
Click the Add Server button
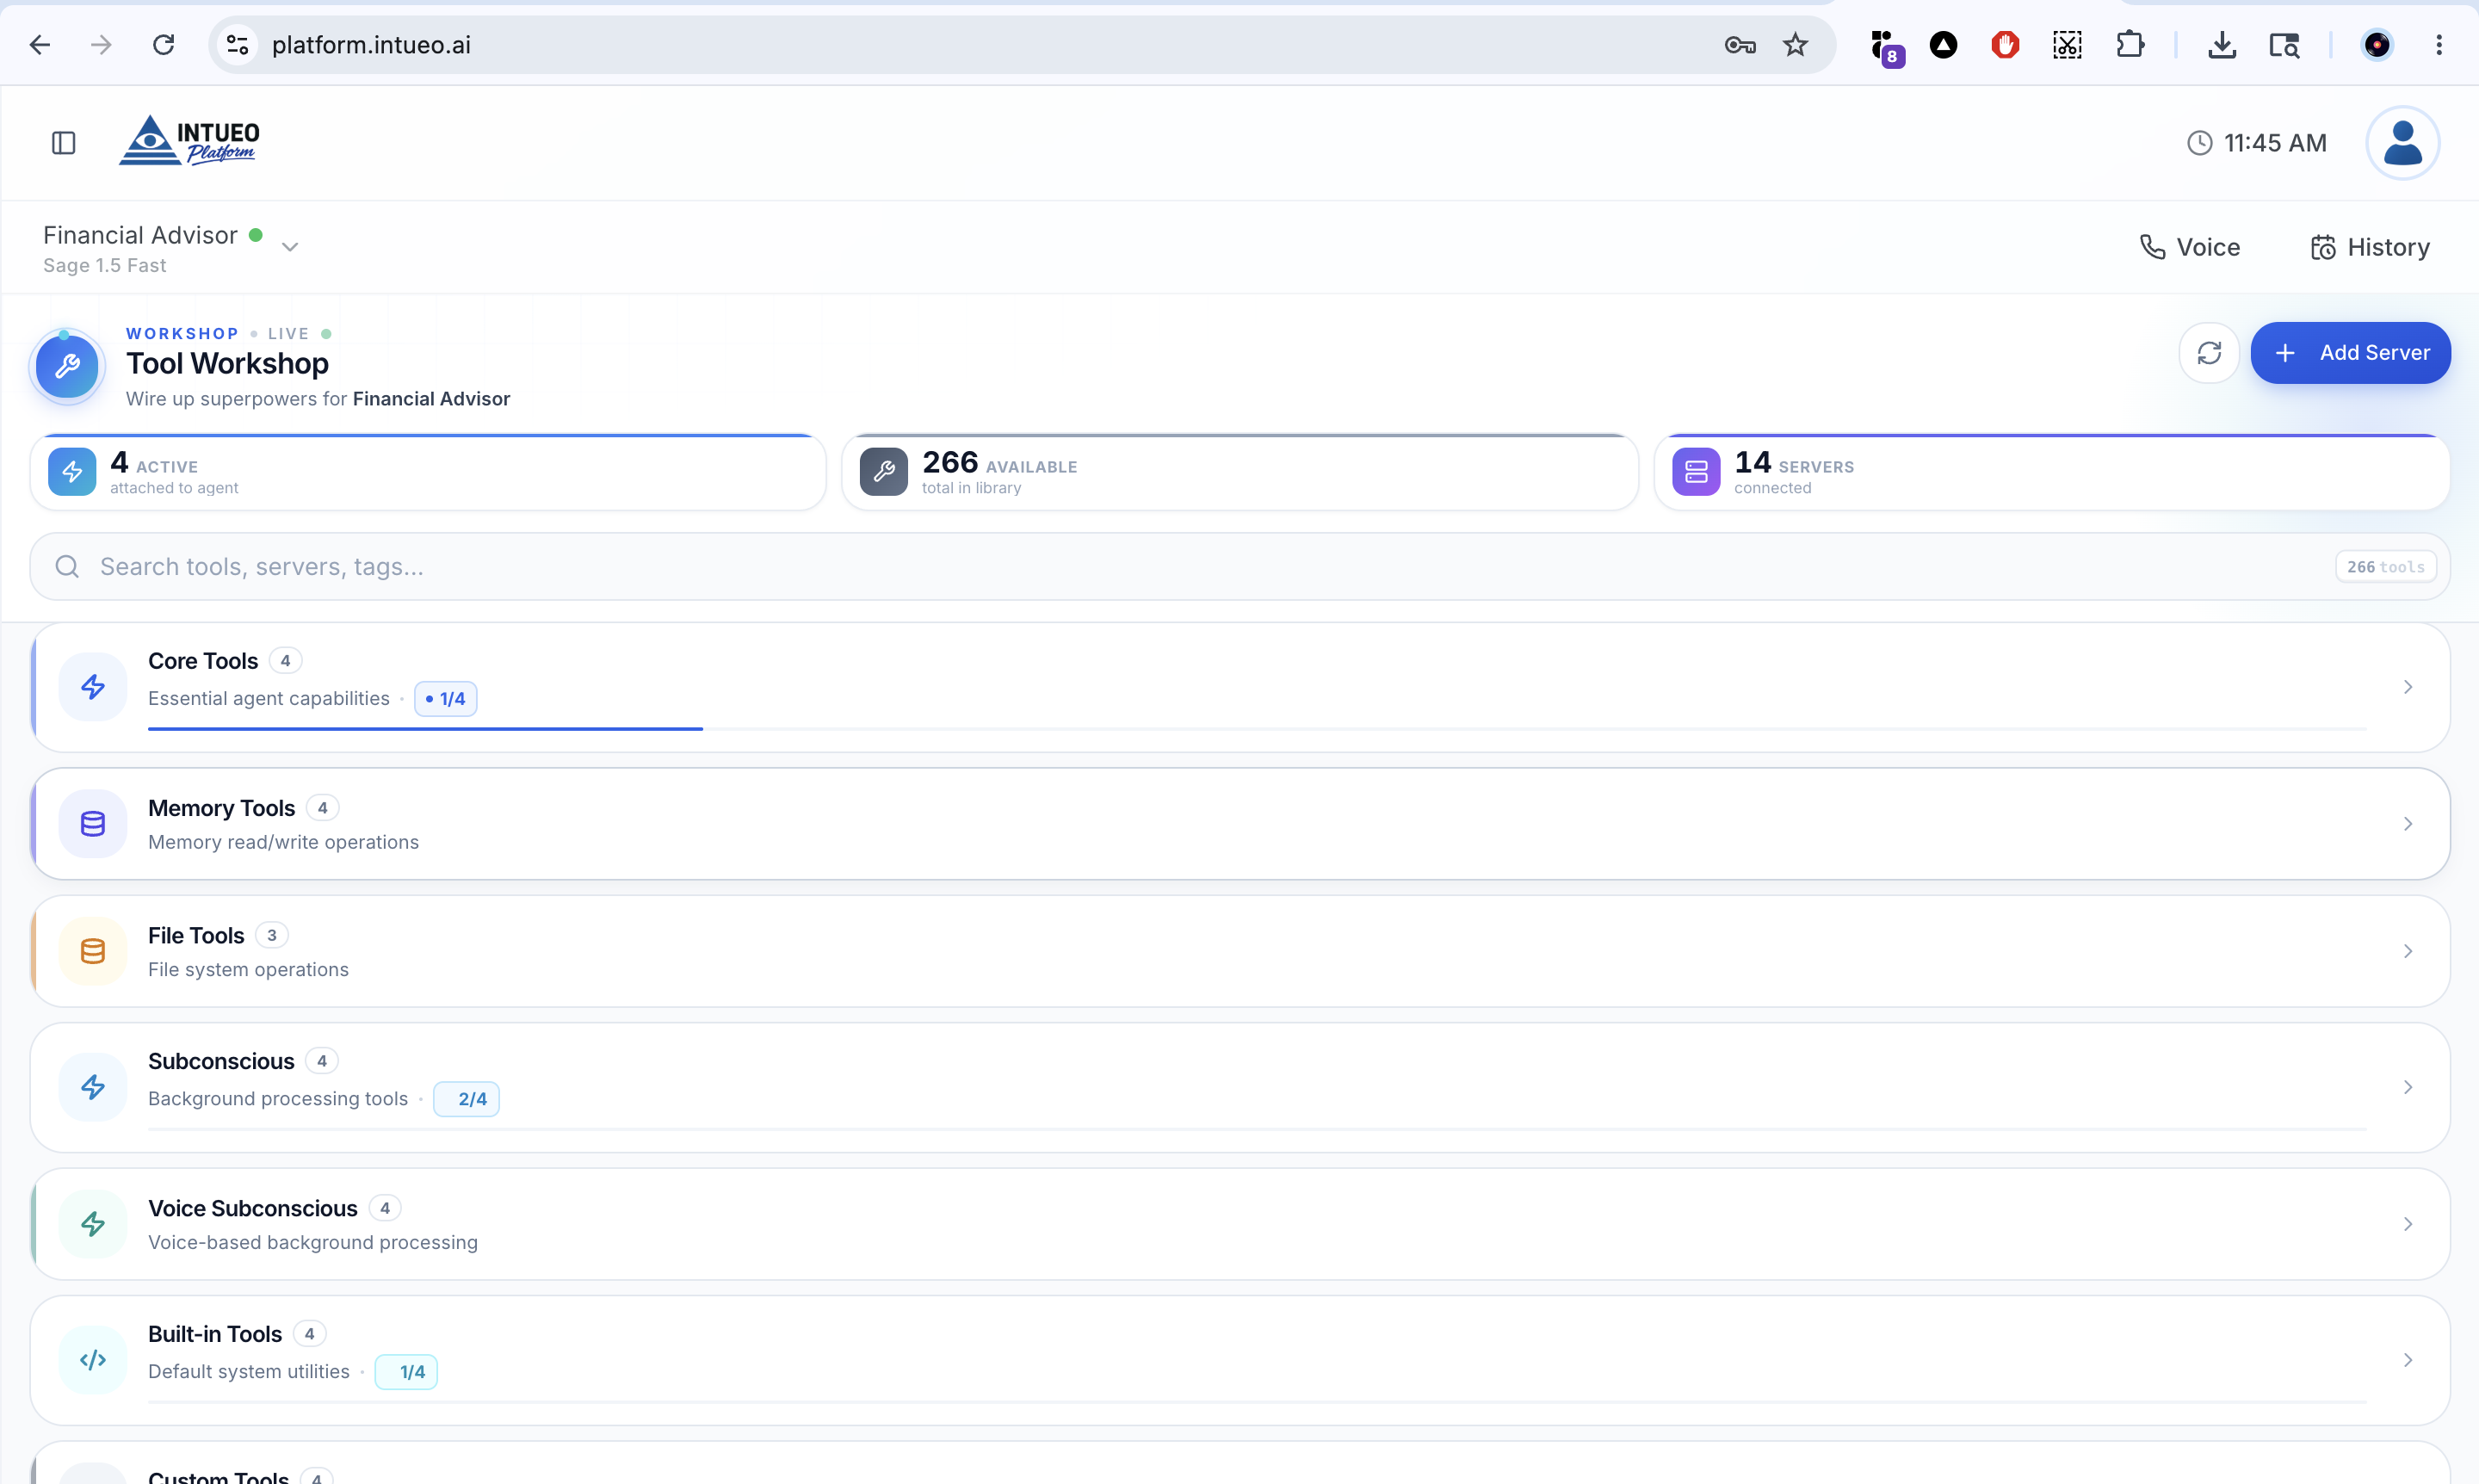2350,353
